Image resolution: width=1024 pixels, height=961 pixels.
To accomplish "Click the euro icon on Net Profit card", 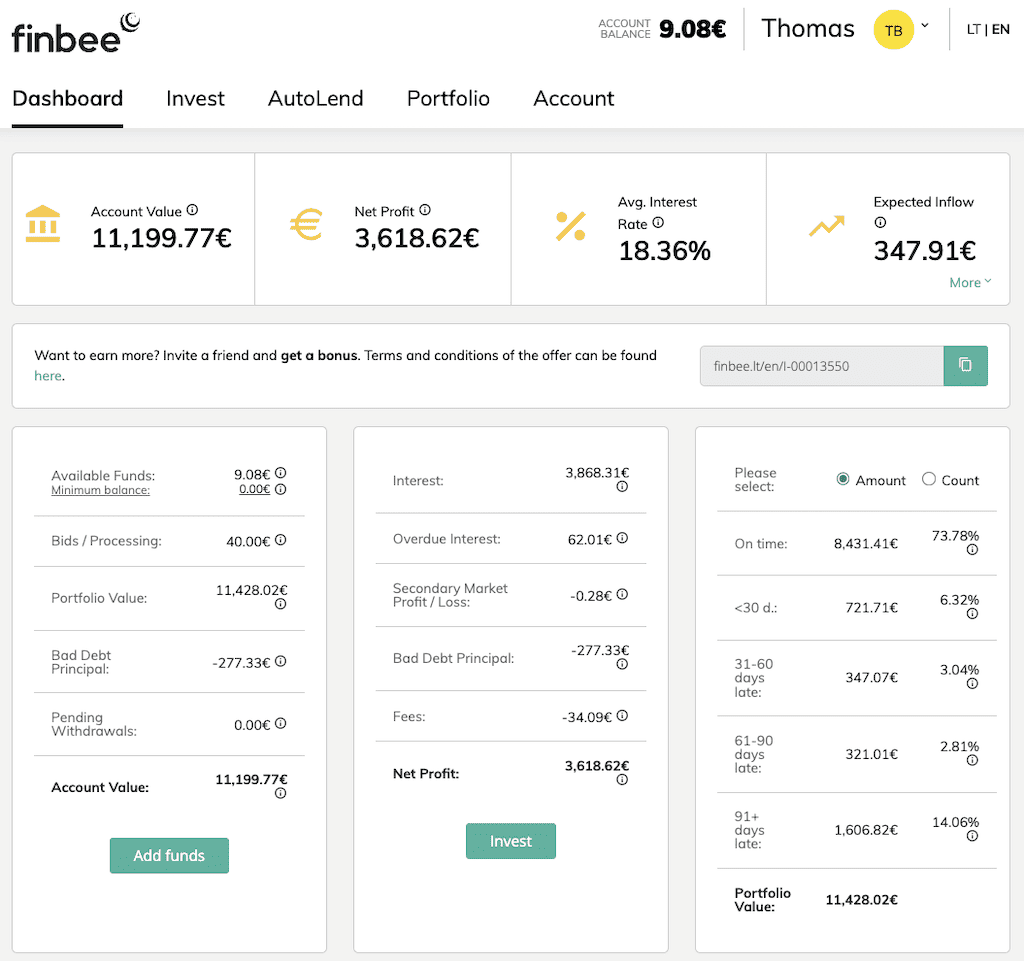I will [307, 228].
